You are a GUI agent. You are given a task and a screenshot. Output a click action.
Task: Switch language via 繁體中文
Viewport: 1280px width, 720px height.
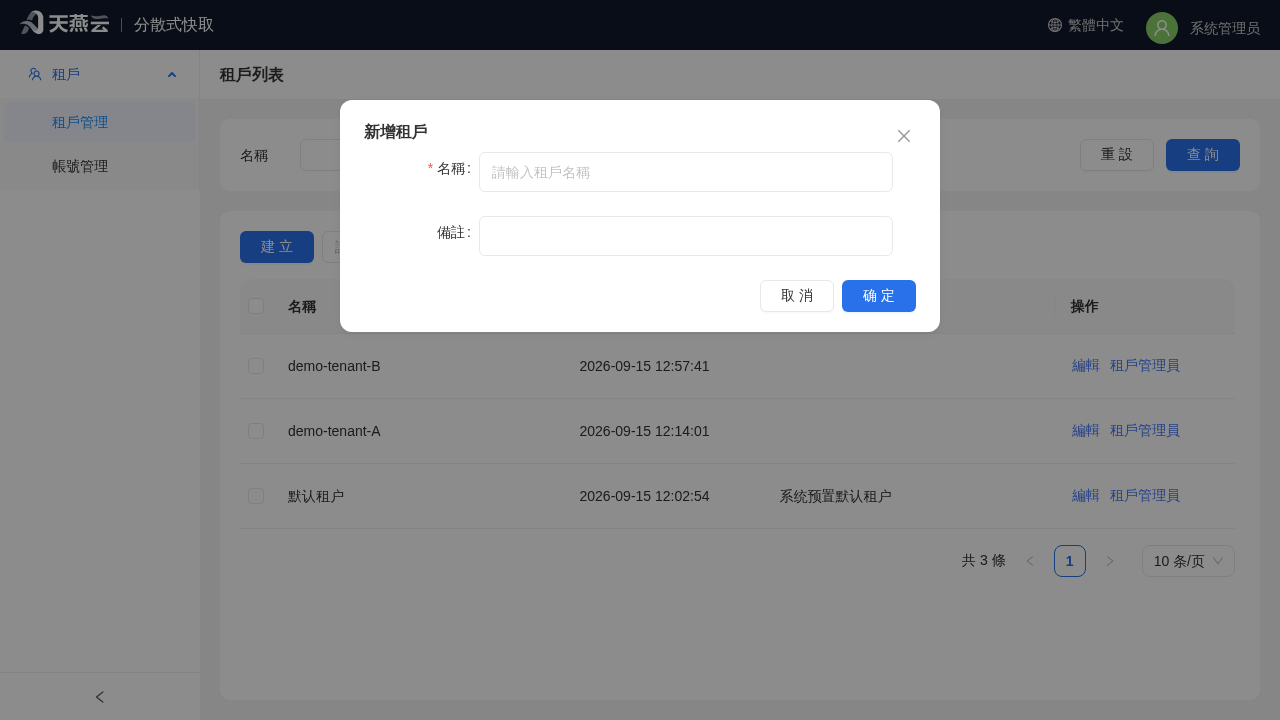(1096, 25)
